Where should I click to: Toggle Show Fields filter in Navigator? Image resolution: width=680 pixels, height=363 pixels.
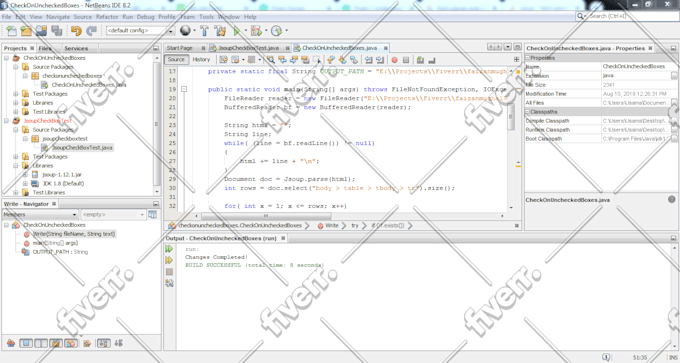pyautogui.click(x=26, y=343)
